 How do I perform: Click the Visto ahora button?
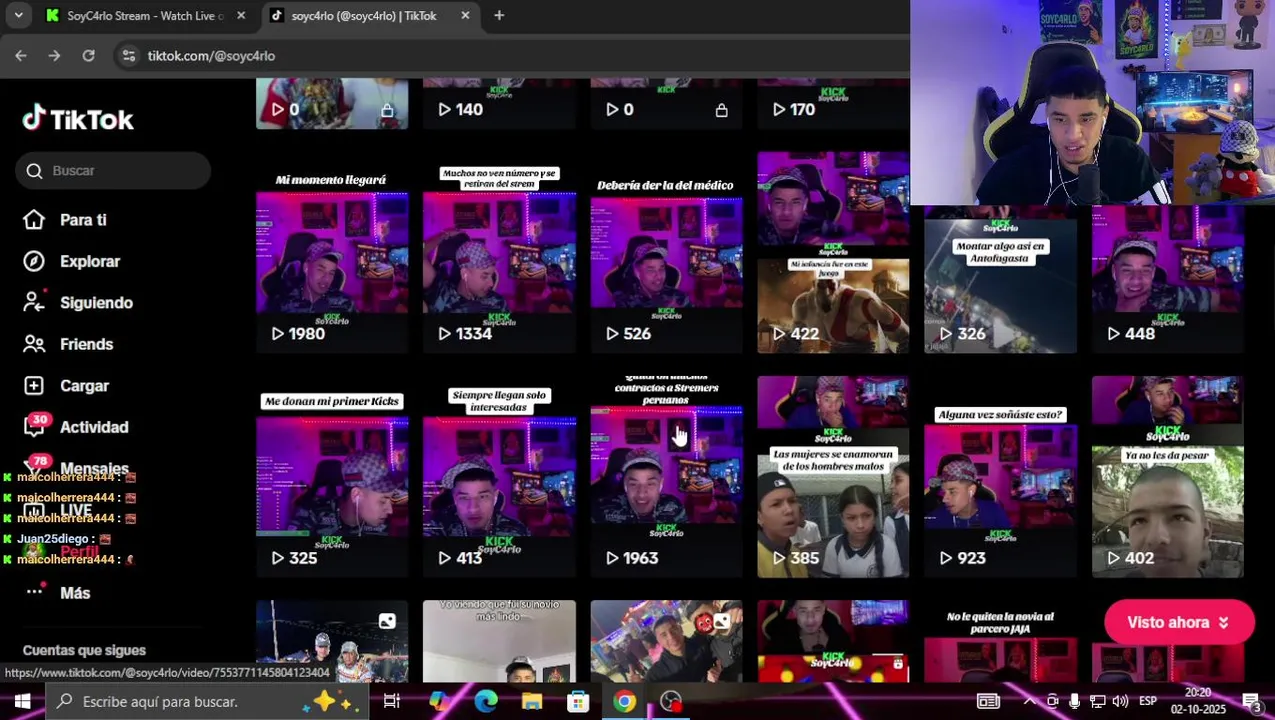(1179, 622)
